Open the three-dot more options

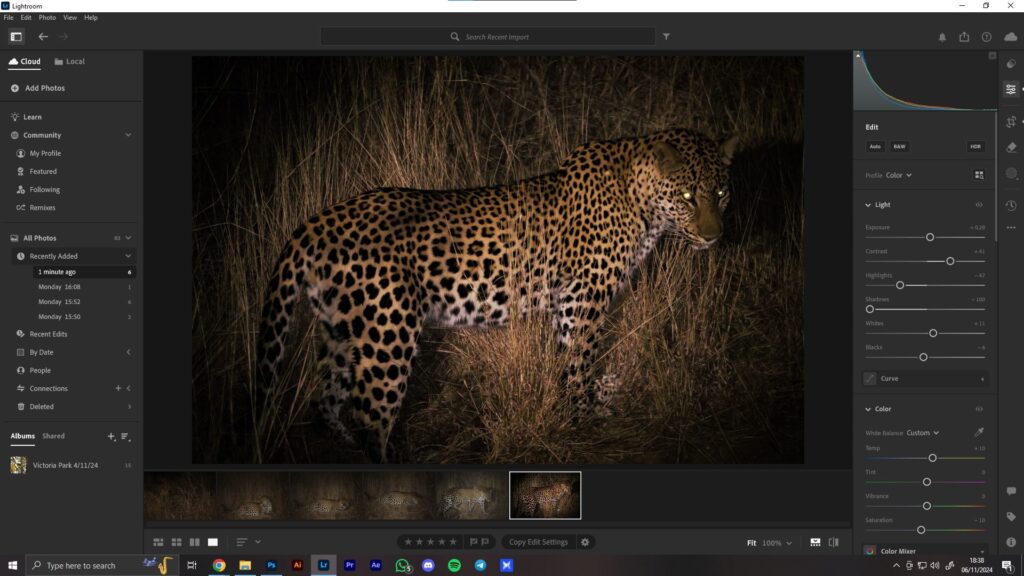click(1011, 228)
